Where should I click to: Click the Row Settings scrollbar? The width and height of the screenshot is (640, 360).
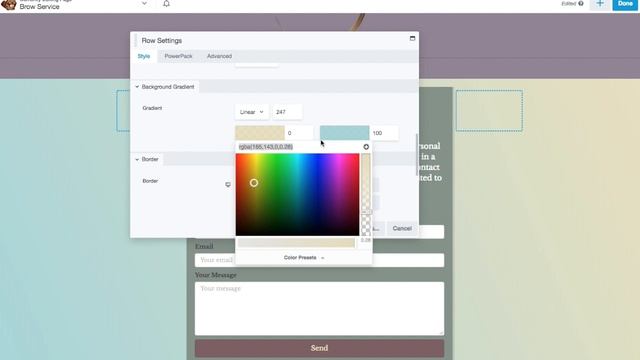(416, 154)
